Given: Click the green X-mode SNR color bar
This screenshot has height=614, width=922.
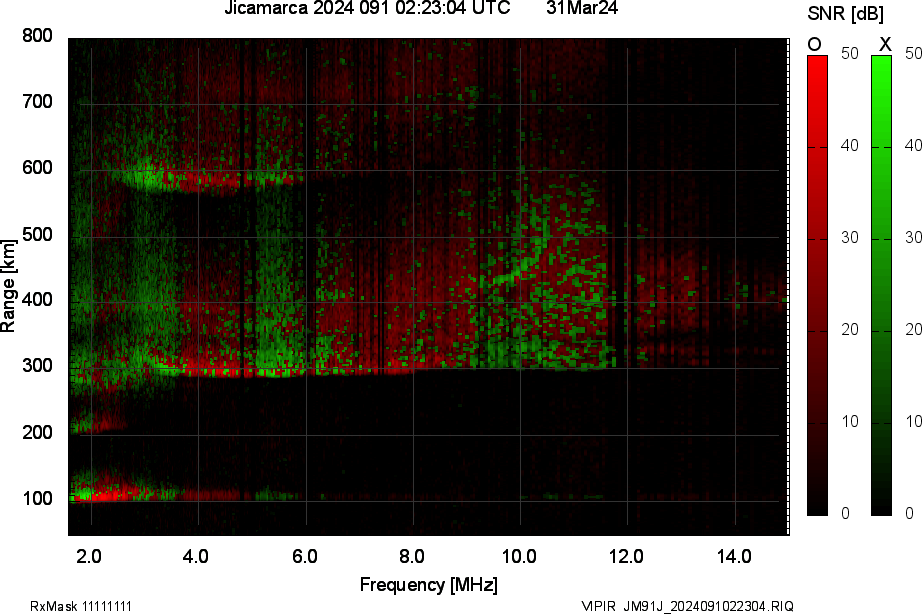Looking at the screenshot, I should pos(881,285).
